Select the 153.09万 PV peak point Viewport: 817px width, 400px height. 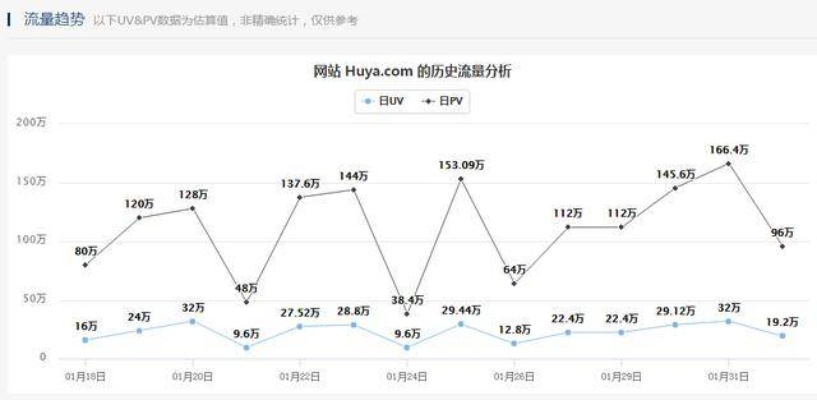(461, 179)
